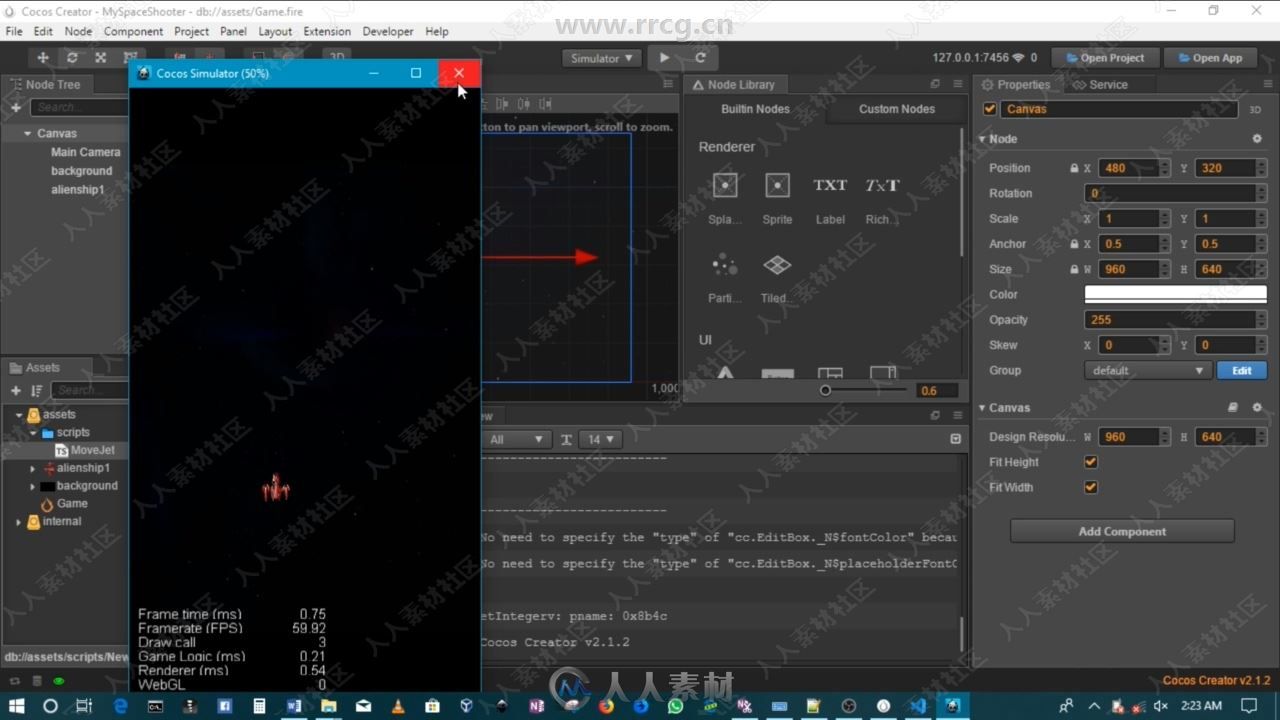This screenshot has height=720, width=1280.
Task: Open the Extension menu
Action: [x=327, y=31]
